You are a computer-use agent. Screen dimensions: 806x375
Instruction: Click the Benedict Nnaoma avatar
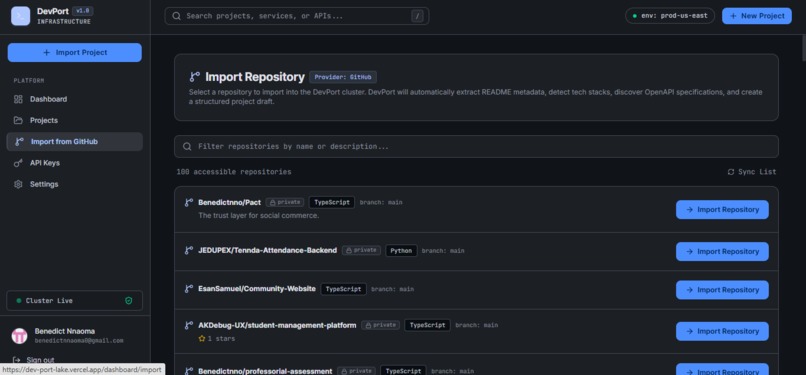[x=20, y=336]
